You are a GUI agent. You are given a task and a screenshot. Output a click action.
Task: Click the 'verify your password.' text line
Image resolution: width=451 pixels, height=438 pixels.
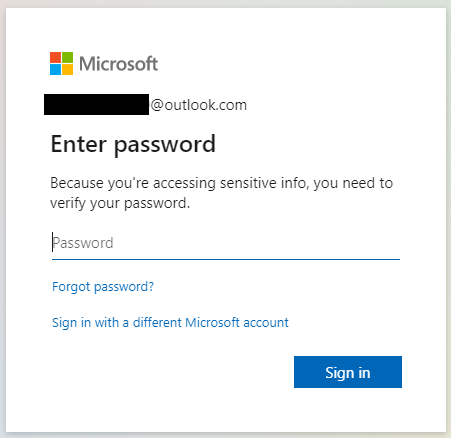coord(120,203)
